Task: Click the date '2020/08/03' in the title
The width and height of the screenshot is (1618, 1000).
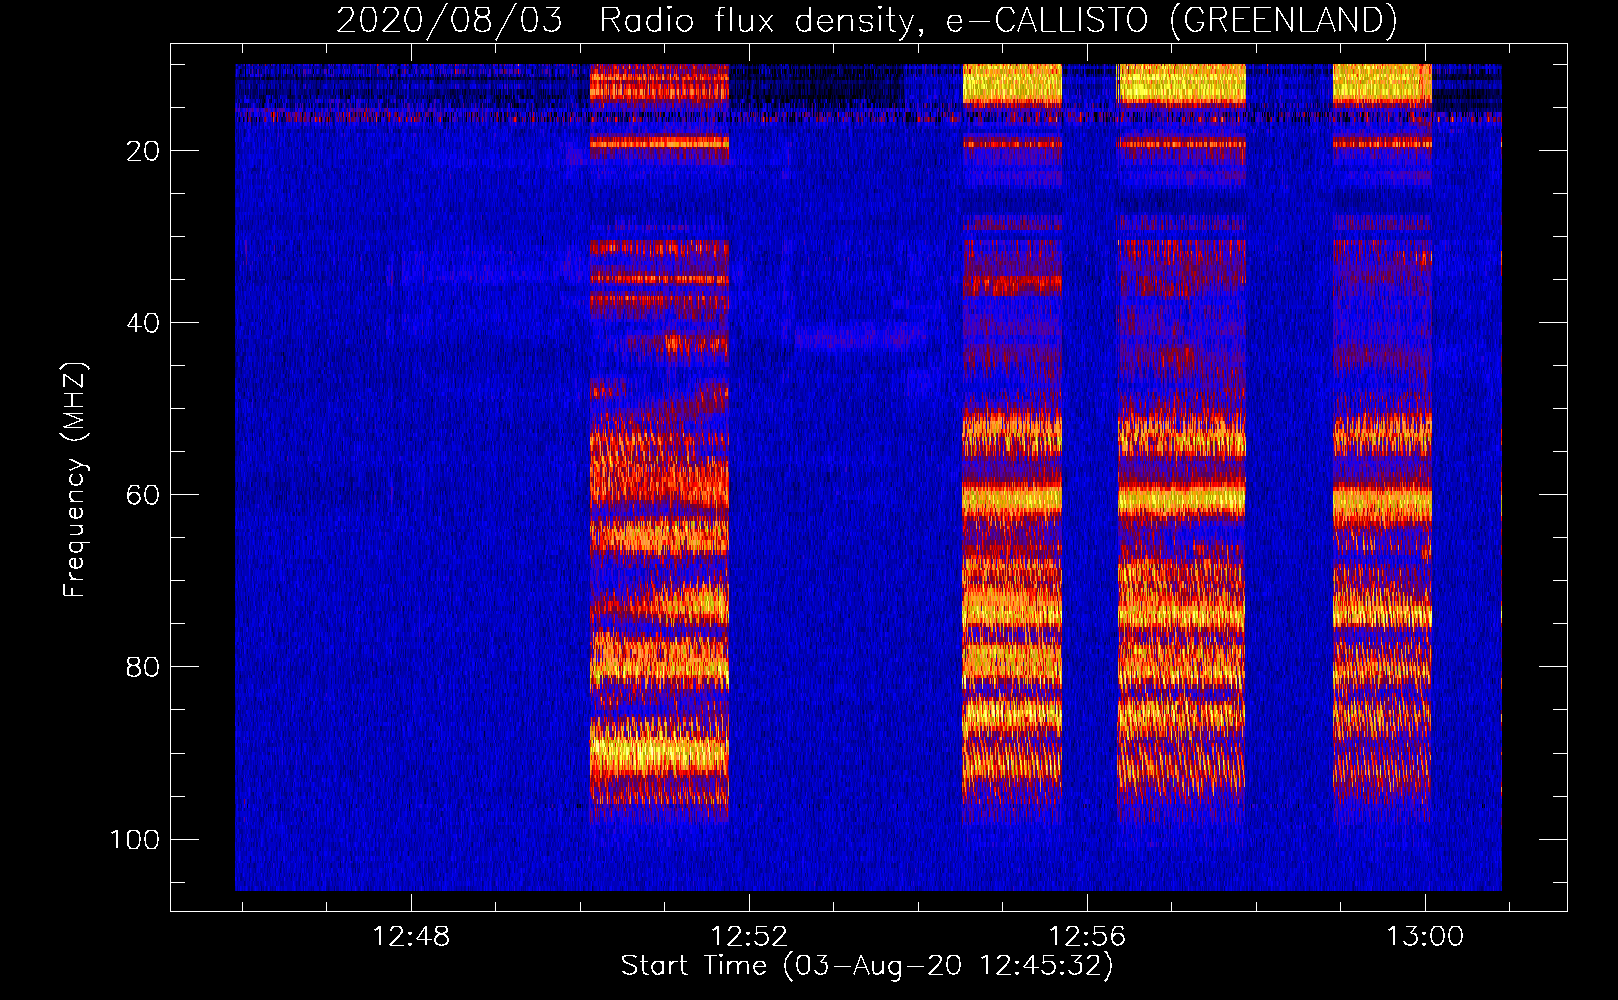Action: click(x=450, y=21)
